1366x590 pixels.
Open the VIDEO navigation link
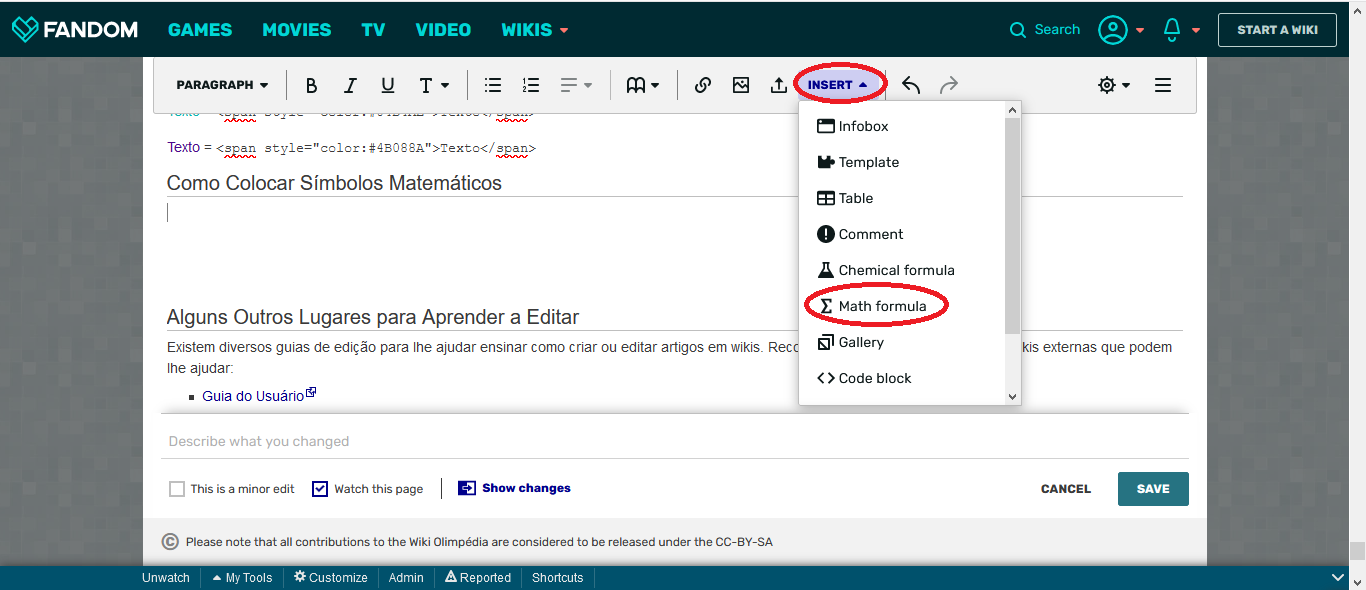click(443, 30)
